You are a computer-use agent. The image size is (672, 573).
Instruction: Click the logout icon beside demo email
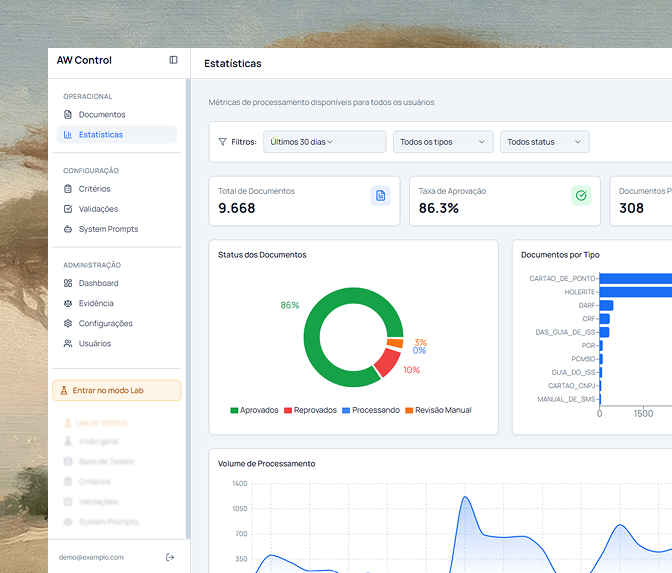click(170, 557)
